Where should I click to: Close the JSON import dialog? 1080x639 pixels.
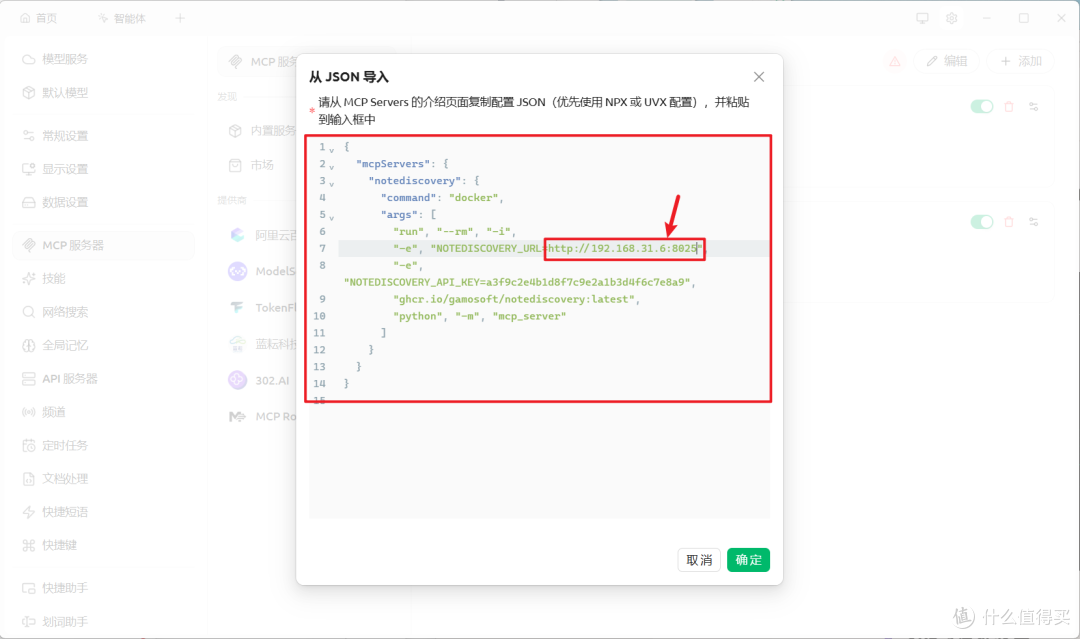click(x=758, y=77)
